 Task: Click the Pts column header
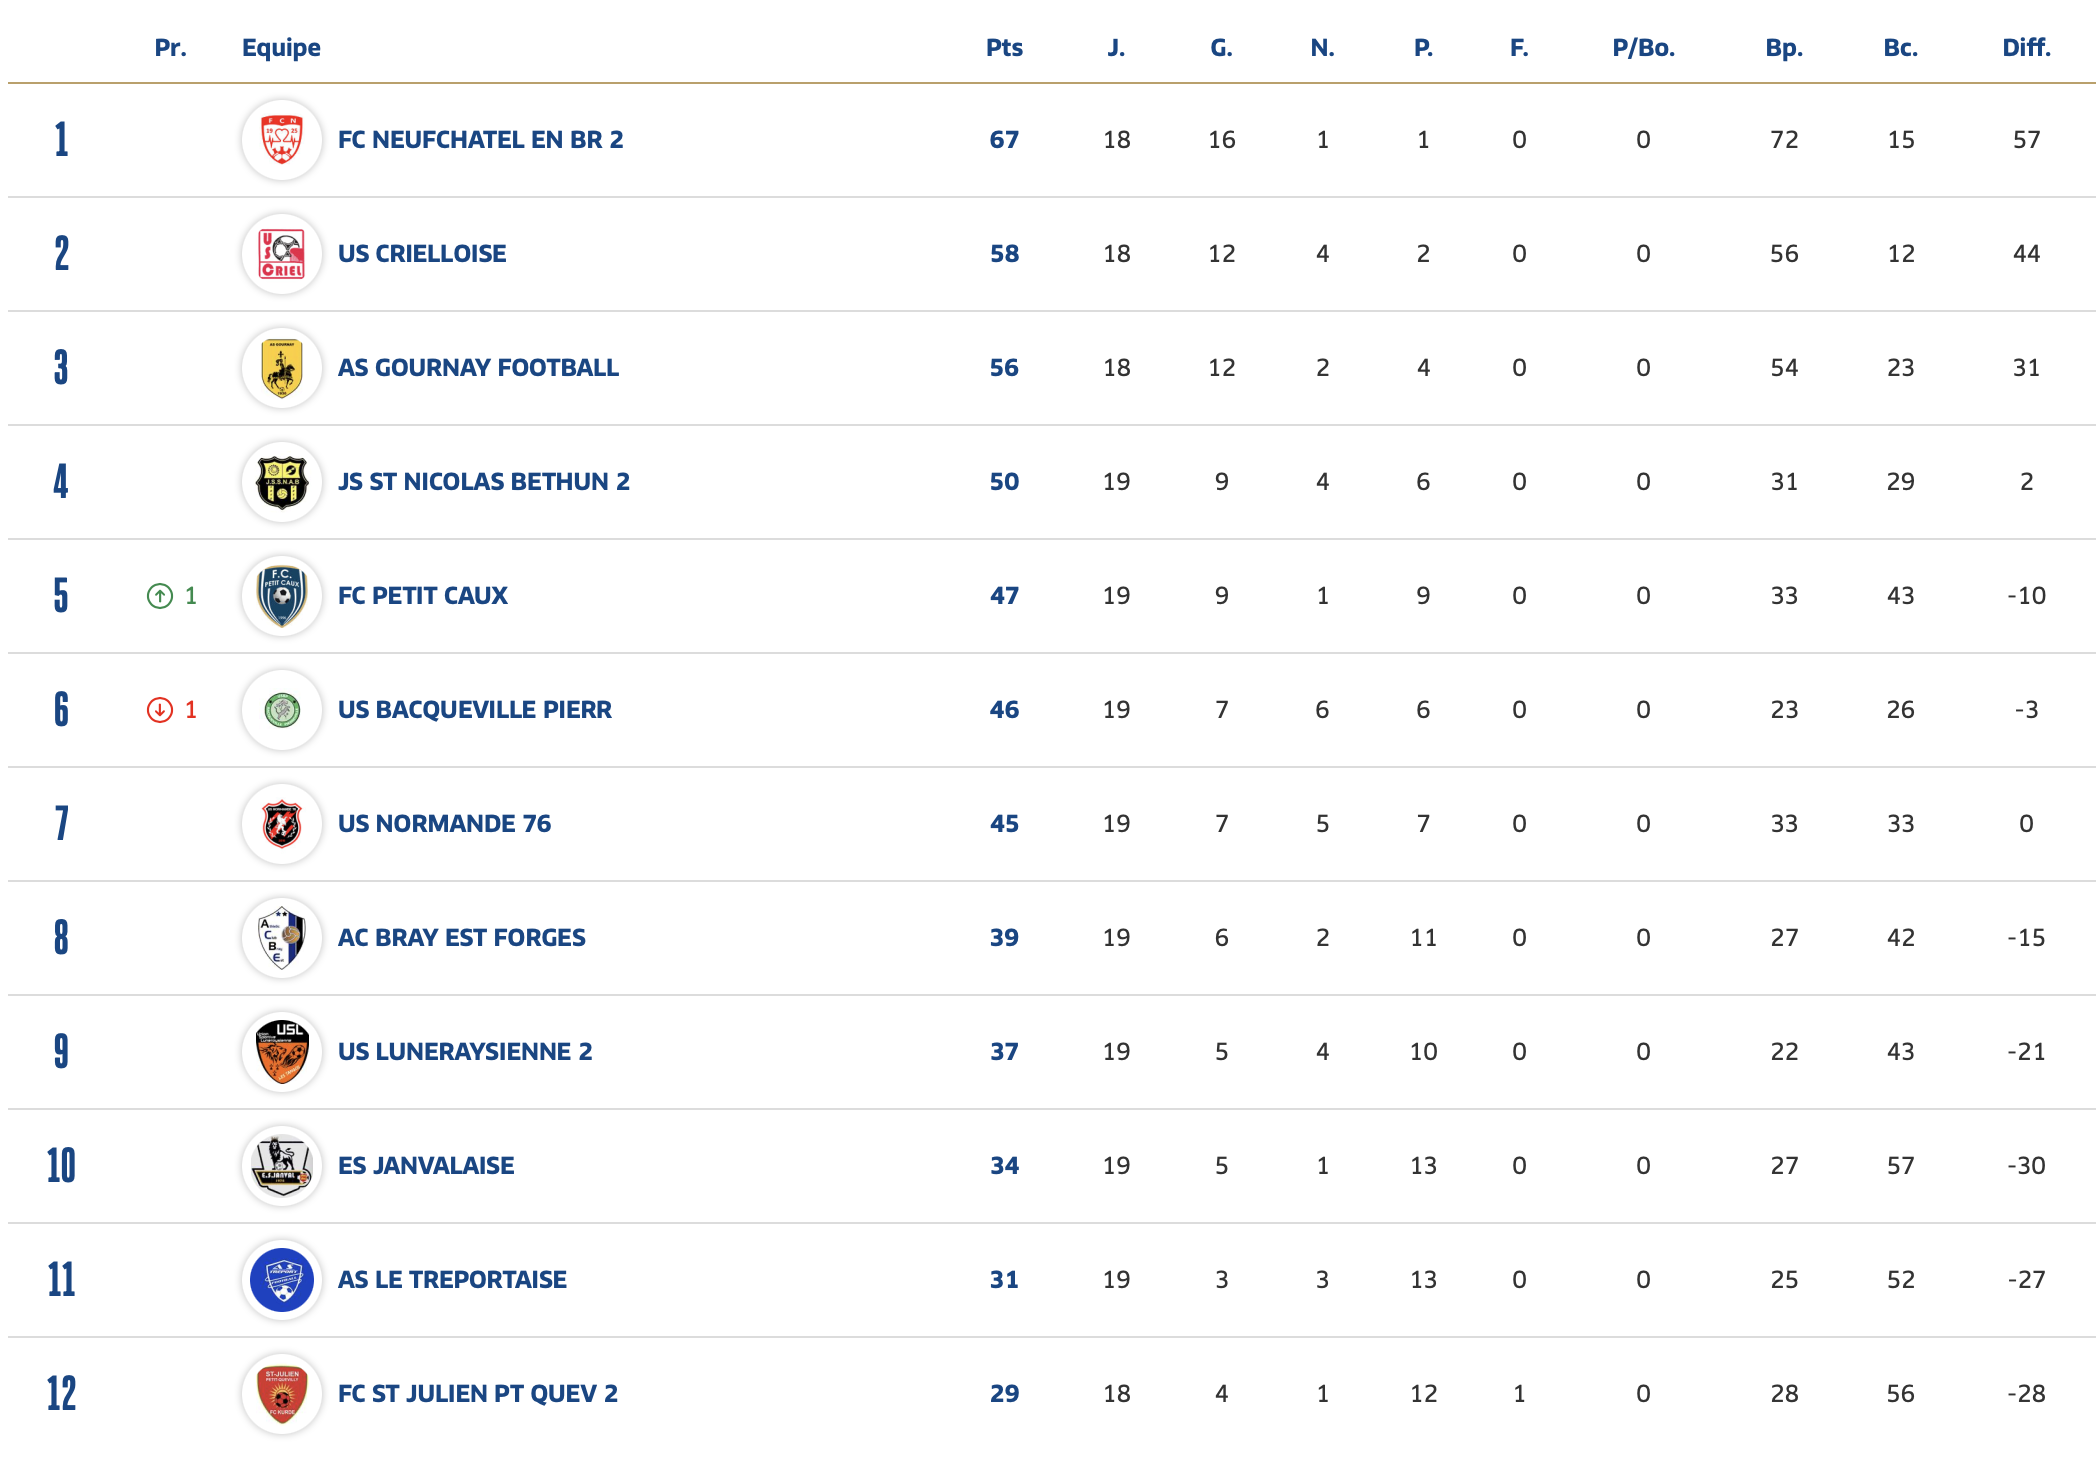(x=1004, y=48)
